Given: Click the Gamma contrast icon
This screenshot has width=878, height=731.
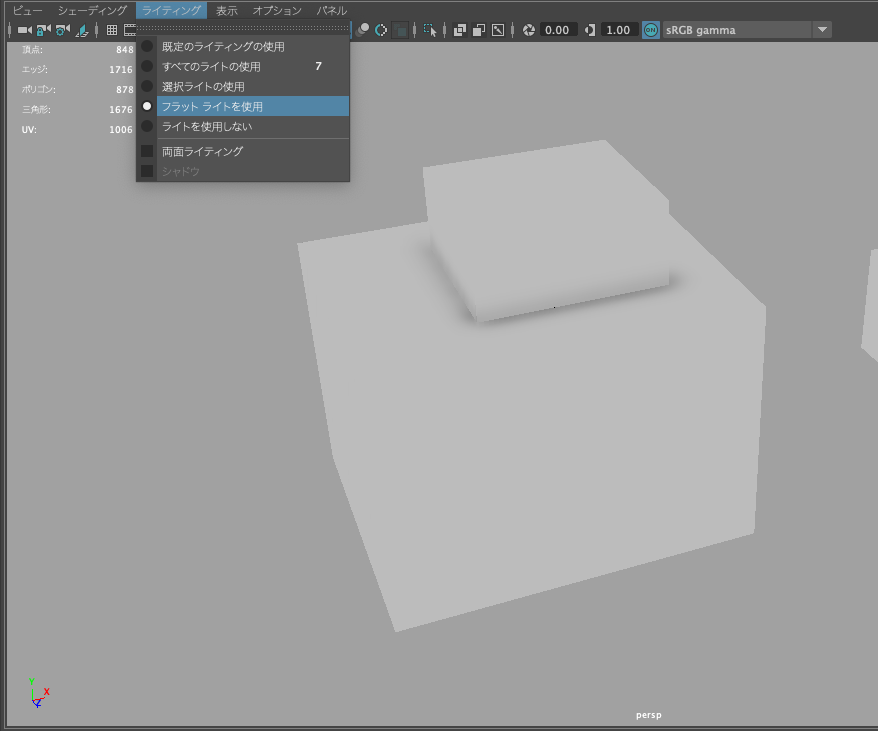Looking at the screenshot, I should coord(590,30).
